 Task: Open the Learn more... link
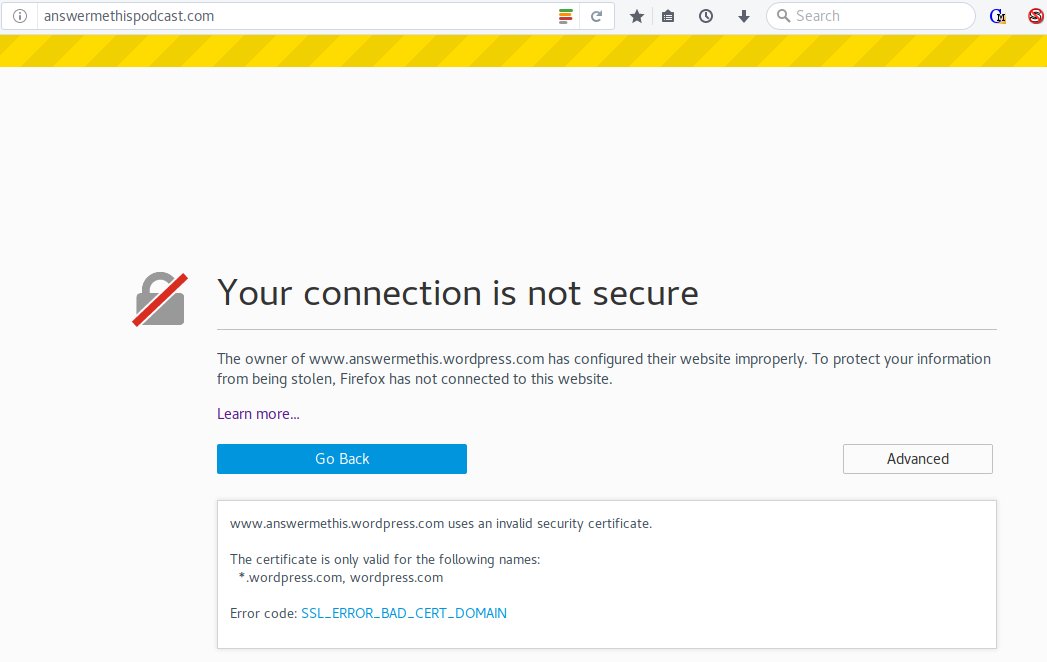258,413
